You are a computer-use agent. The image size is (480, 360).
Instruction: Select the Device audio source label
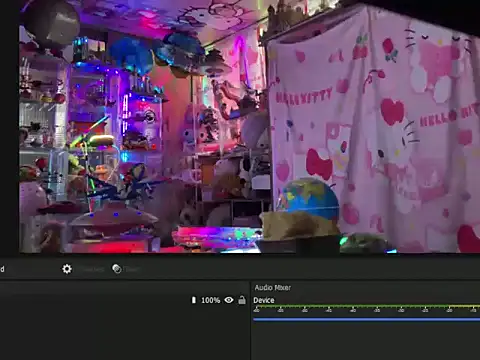click(x=264, y=300)
